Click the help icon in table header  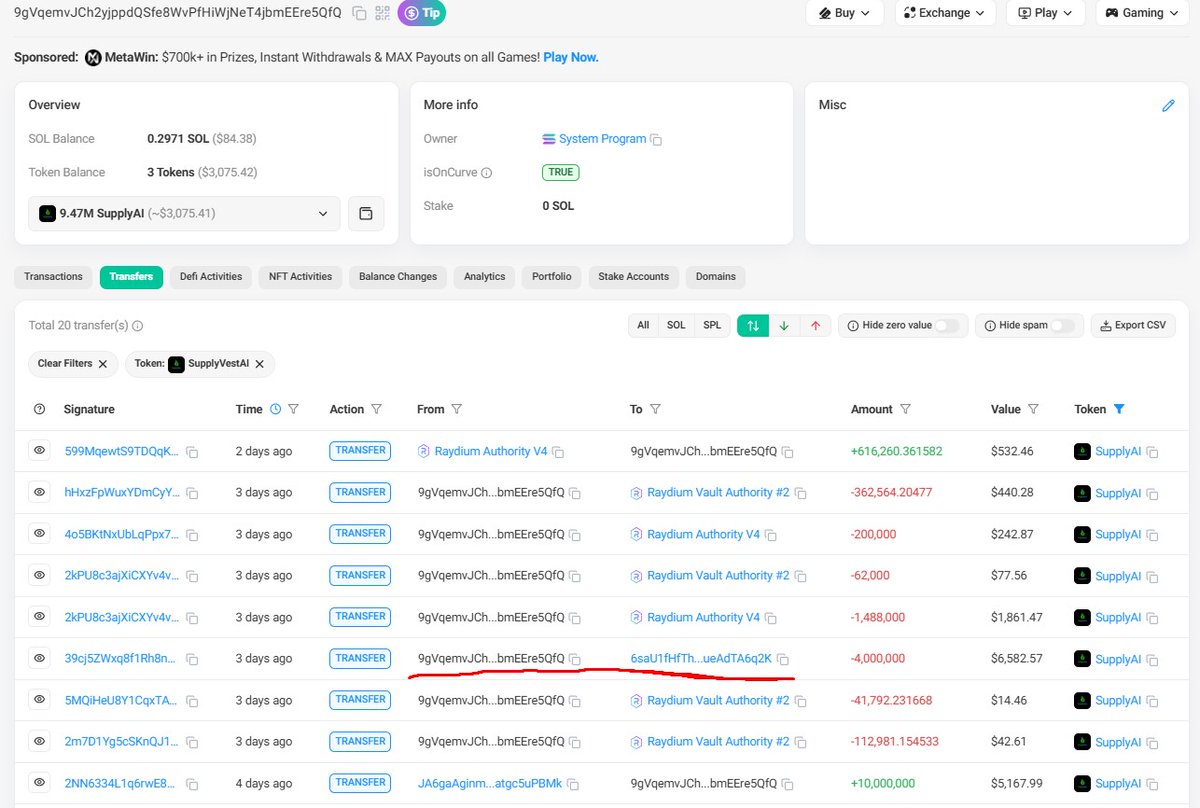[40, 409]
